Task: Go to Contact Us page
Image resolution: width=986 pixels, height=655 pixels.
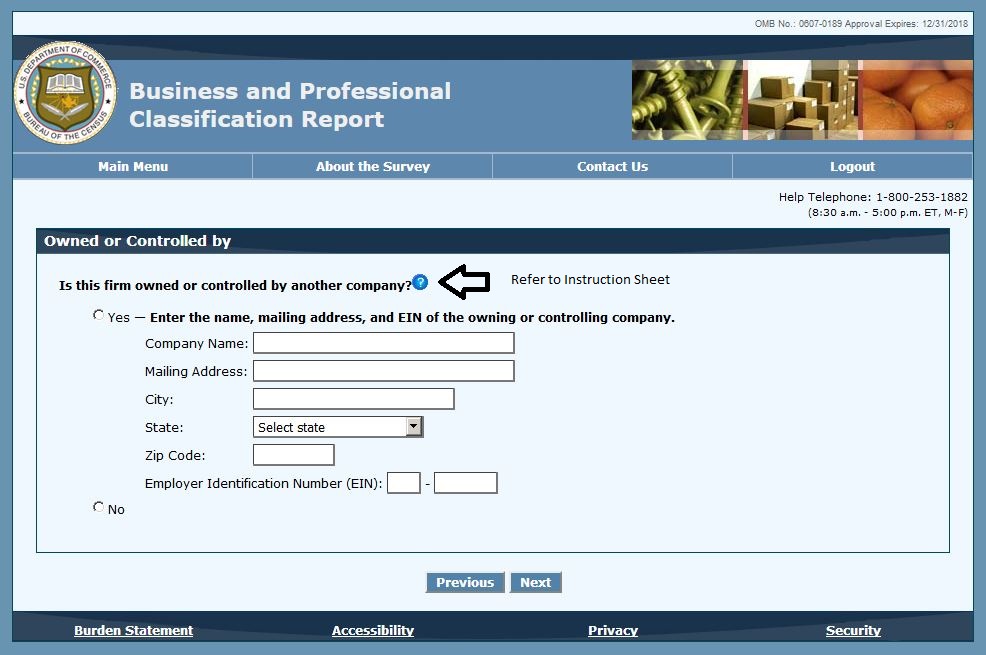Action: click(x=612, y=167)
